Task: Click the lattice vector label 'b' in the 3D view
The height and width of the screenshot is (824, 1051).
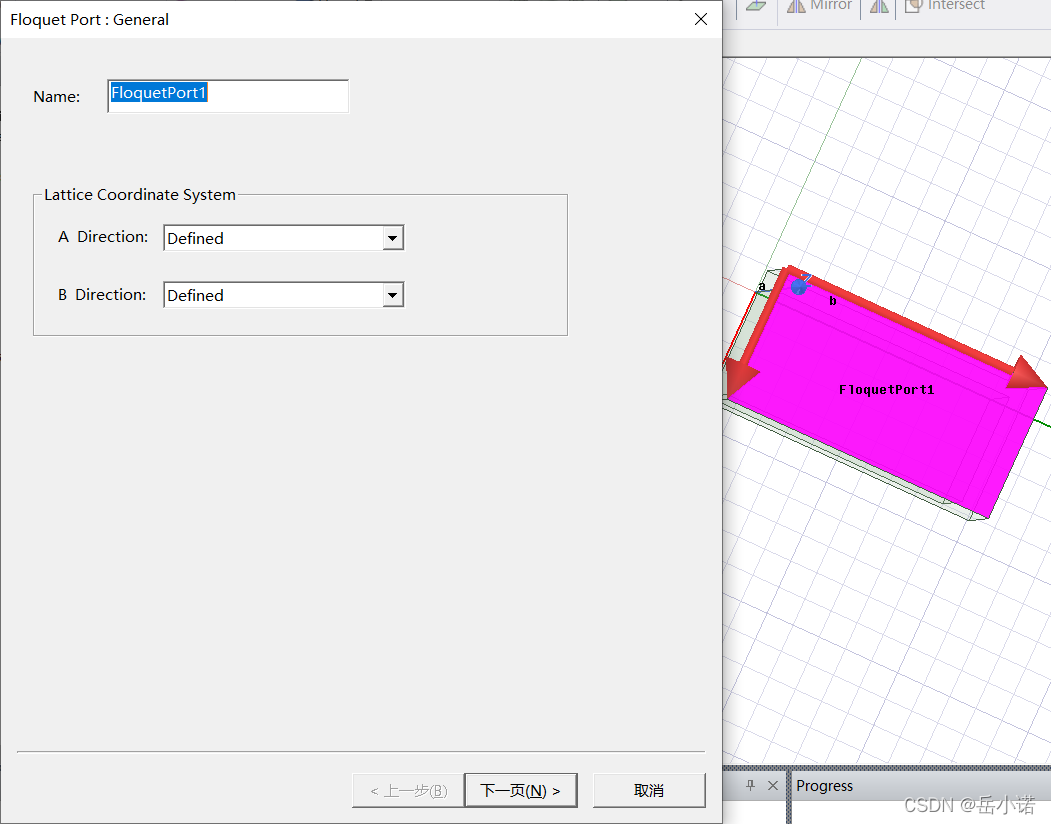Action: point(832,301)
